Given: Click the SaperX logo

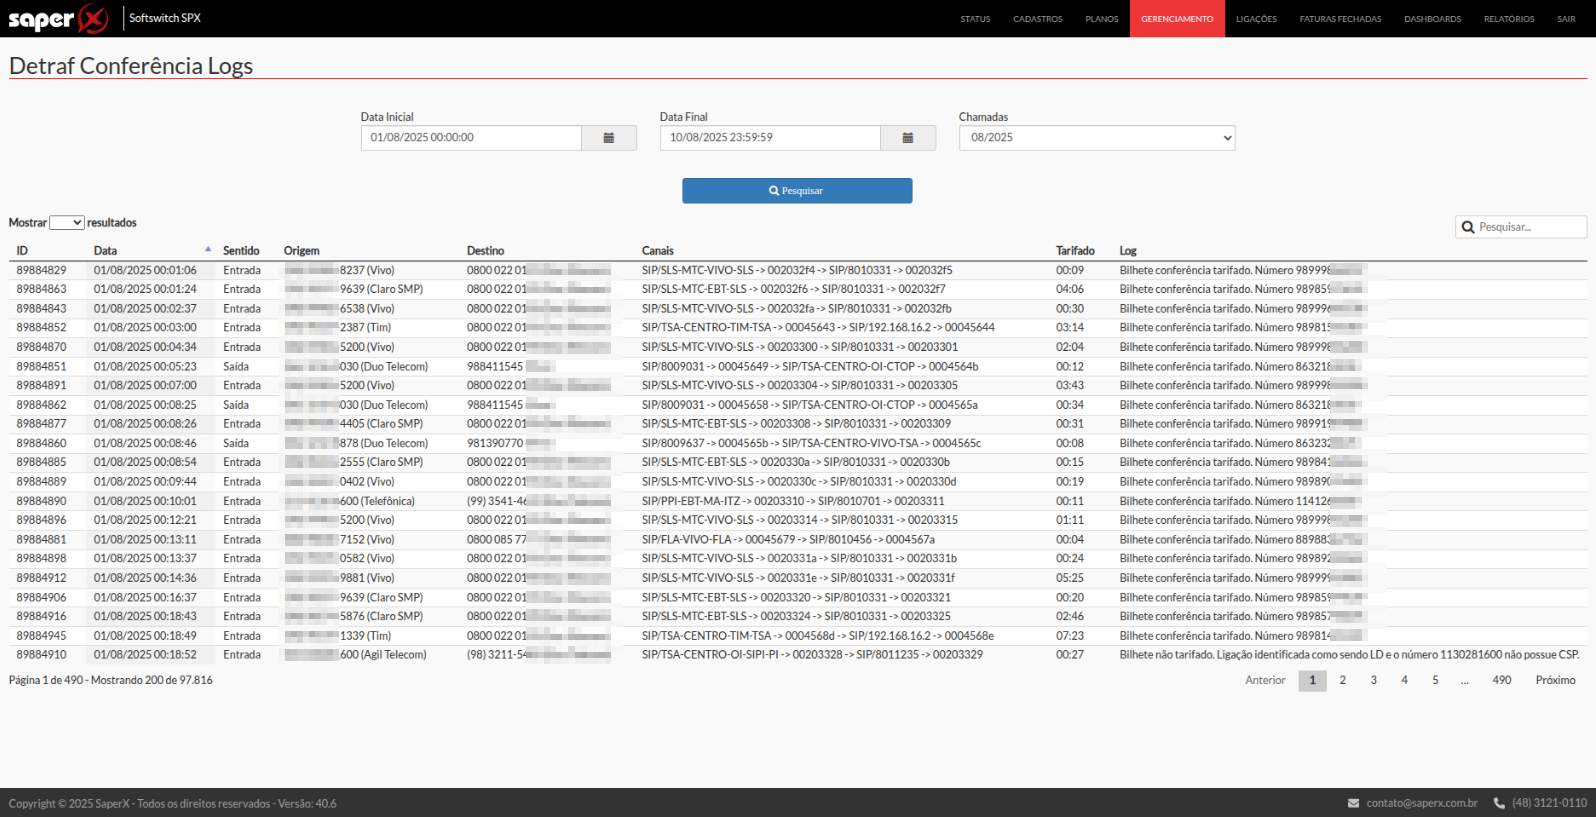Looking at the screenshot, I should pyautogui.click(x=58, y=19).
